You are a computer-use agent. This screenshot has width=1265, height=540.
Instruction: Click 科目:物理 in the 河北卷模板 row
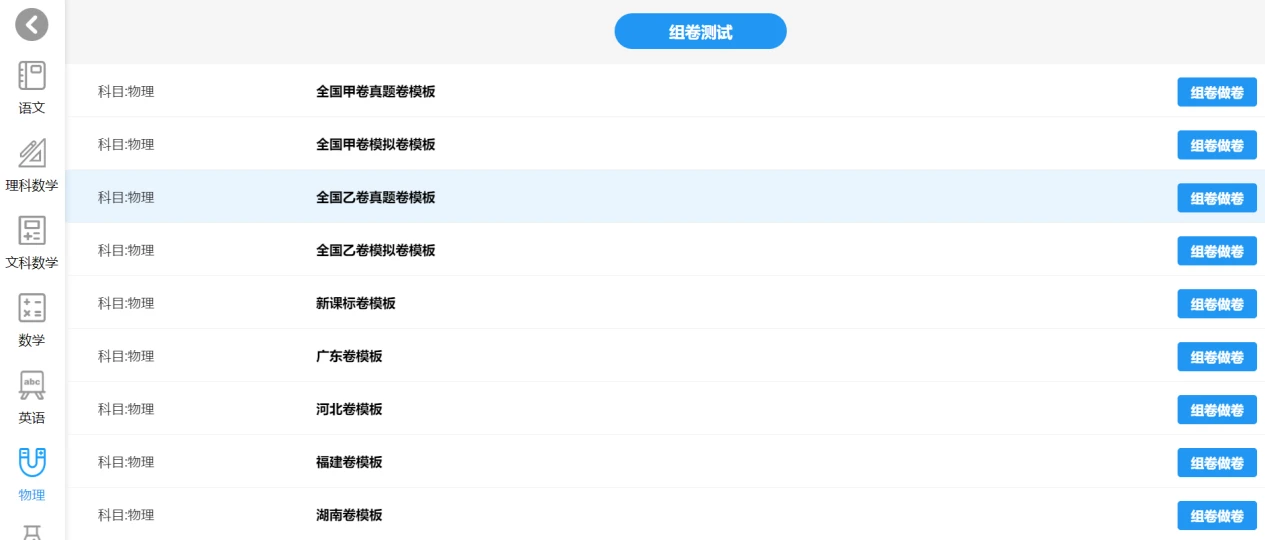click(x=126, y=409)
